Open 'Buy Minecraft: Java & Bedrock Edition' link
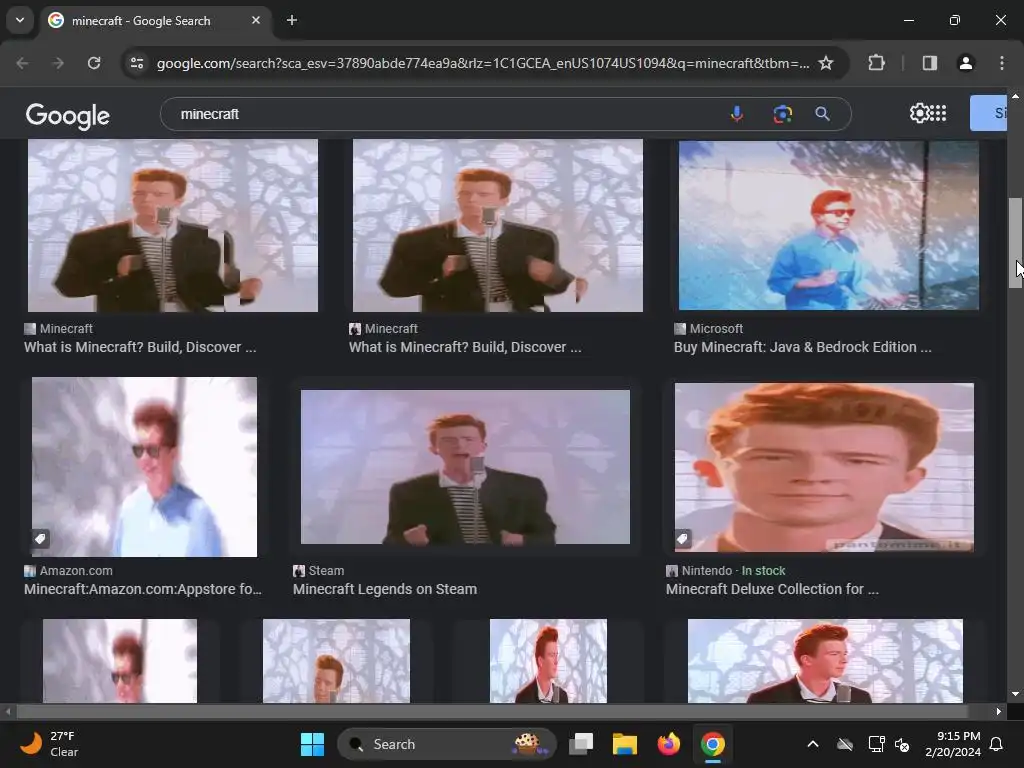 point(803,347)
